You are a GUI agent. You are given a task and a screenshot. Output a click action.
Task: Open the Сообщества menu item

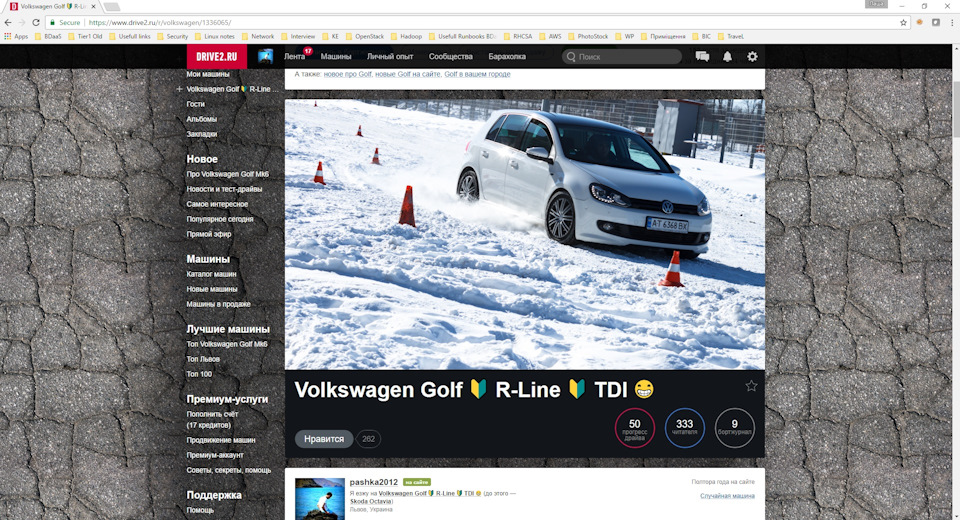(x=451, y=56)
